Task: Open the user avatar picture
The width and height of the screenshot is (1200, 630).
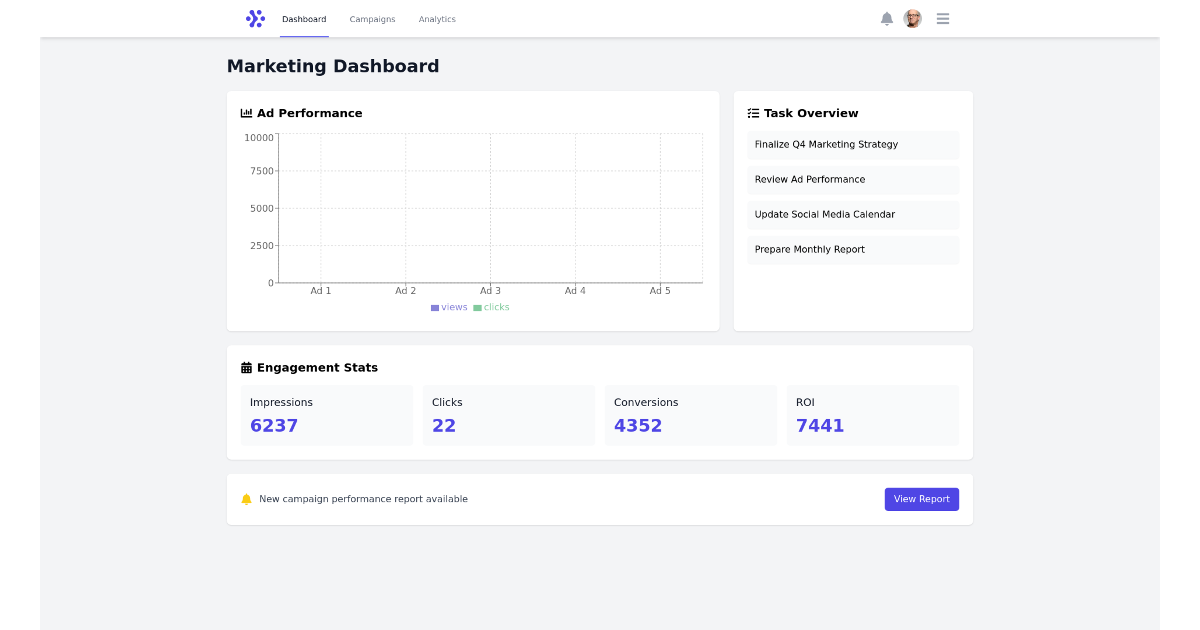Action: click(912, 18)
